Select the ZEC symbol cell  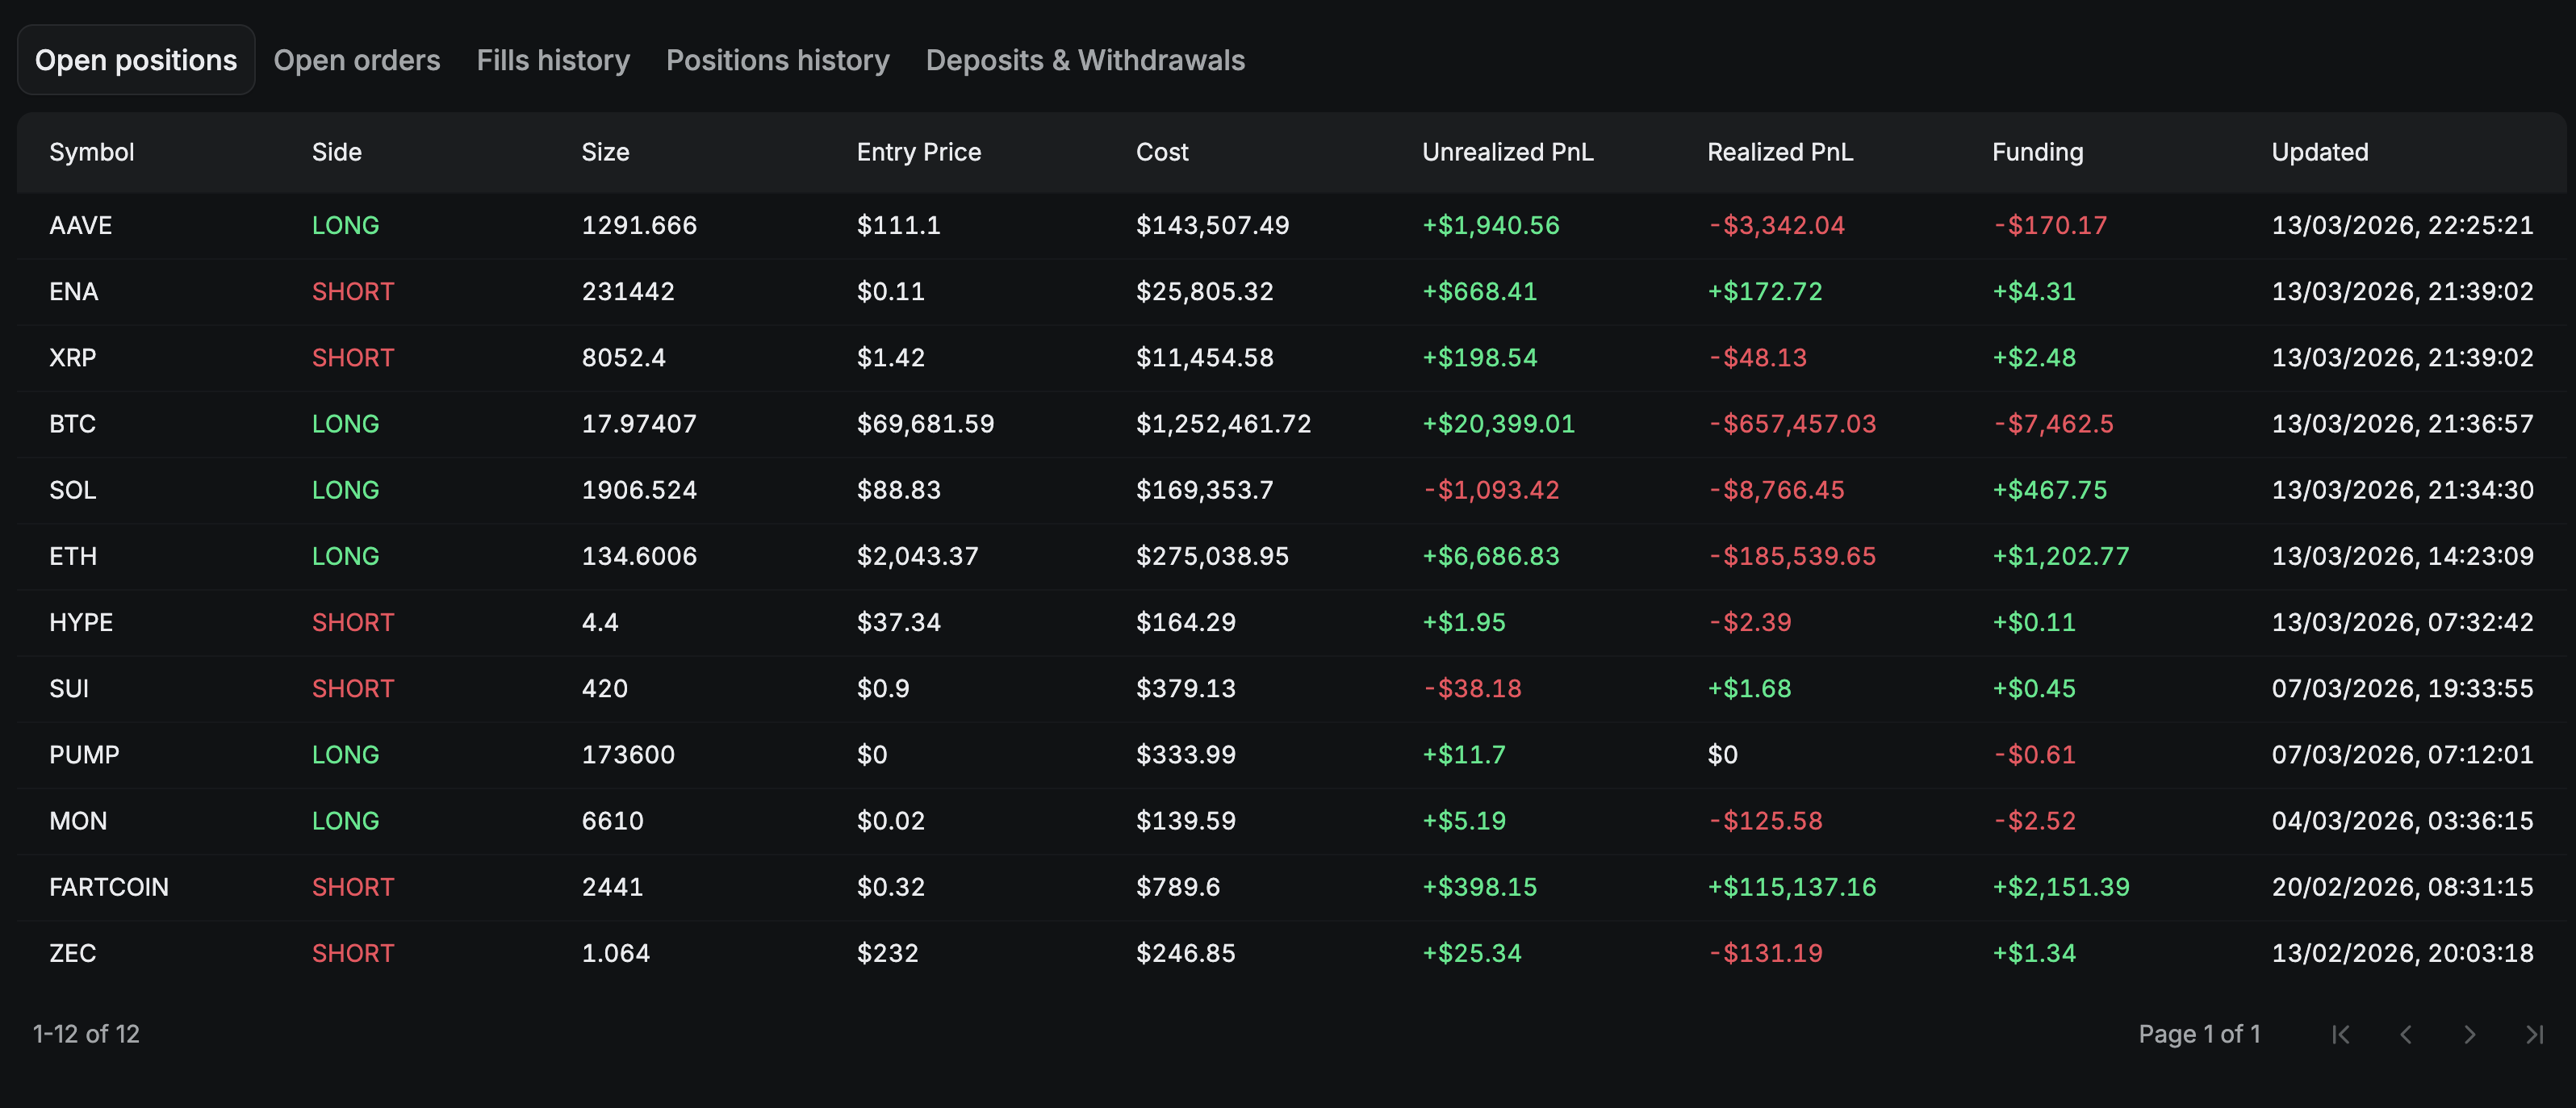click(73, 953)
